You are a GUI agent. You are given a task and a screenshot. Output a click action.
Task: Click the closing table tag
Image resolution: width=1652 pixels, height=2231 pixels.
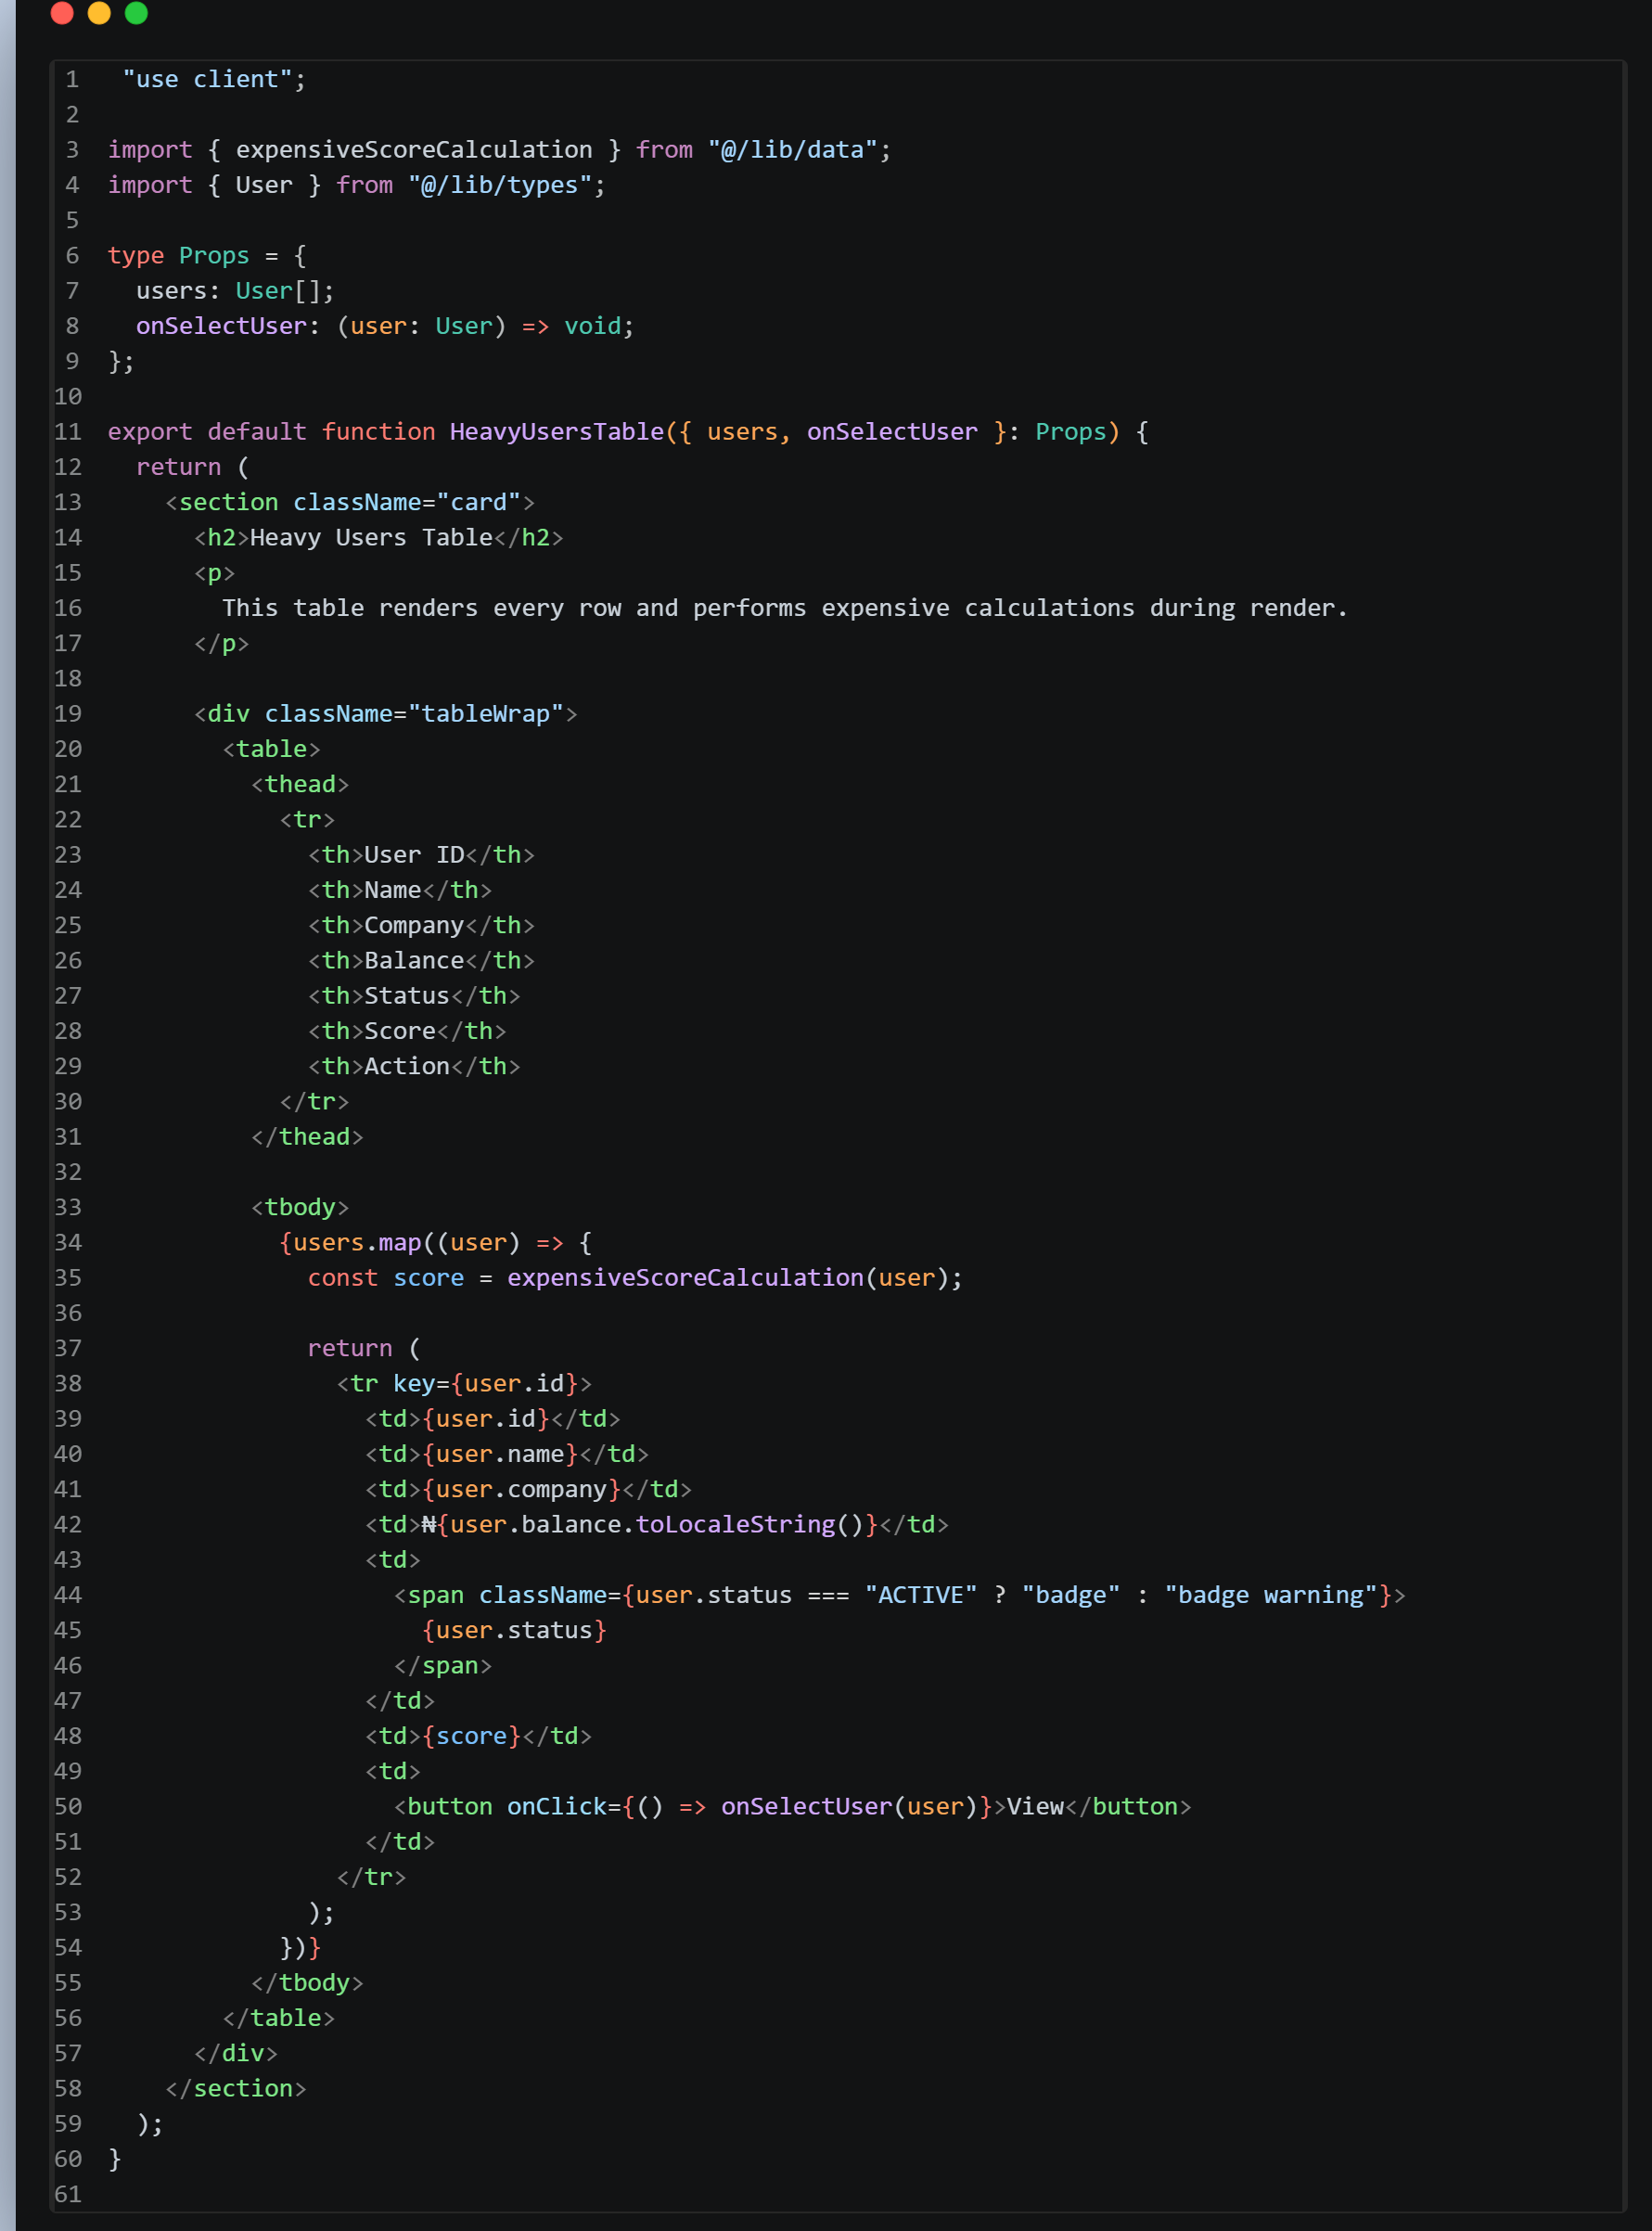278,2018
